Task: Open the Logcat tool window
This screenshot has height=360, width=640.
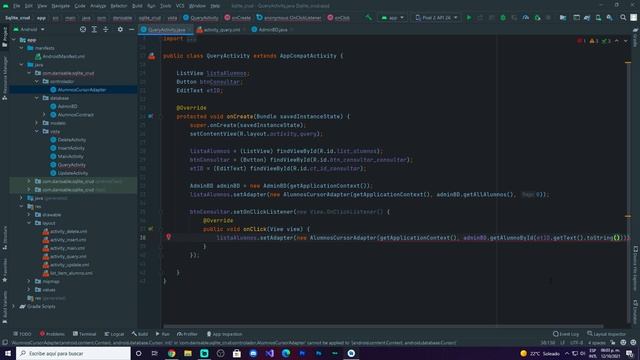Action: 114,334
